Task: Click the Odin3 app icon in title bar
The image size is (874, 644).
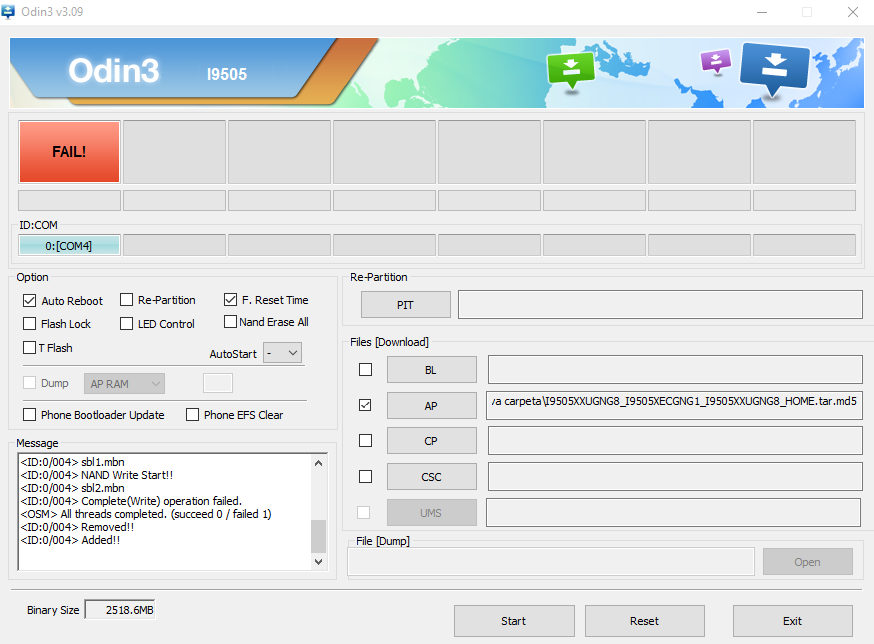Action: 8,11
